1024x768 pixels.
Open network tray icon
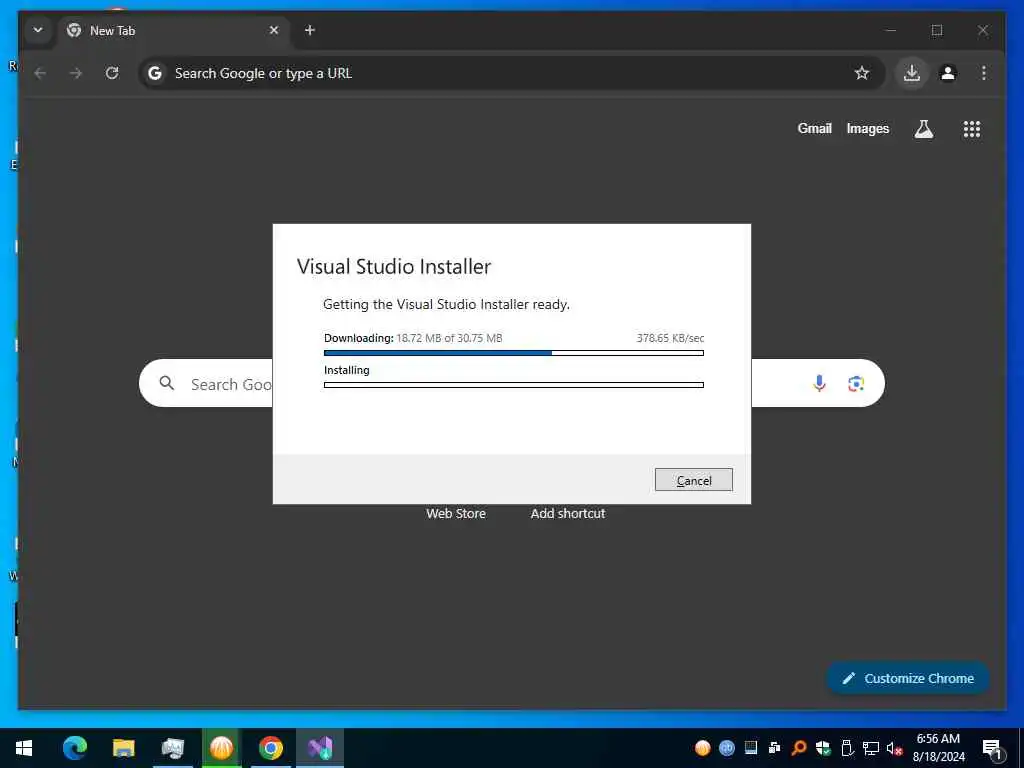click(x=871, y=748)
